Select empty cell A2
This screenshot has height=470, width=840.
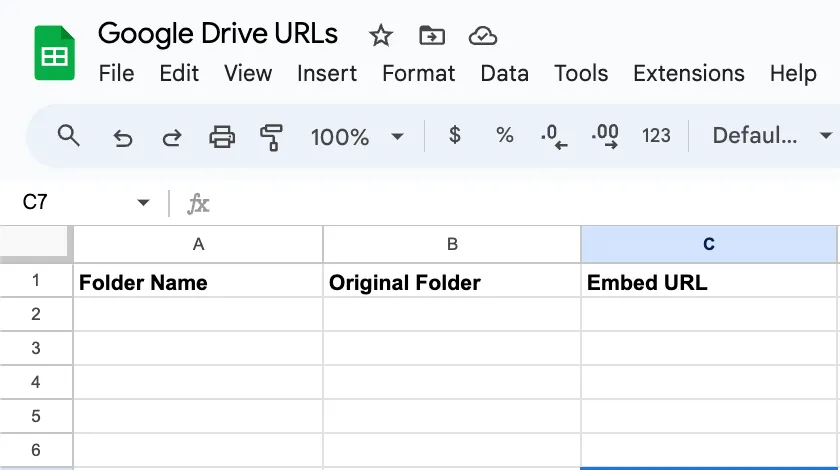(x=198, y=314)
